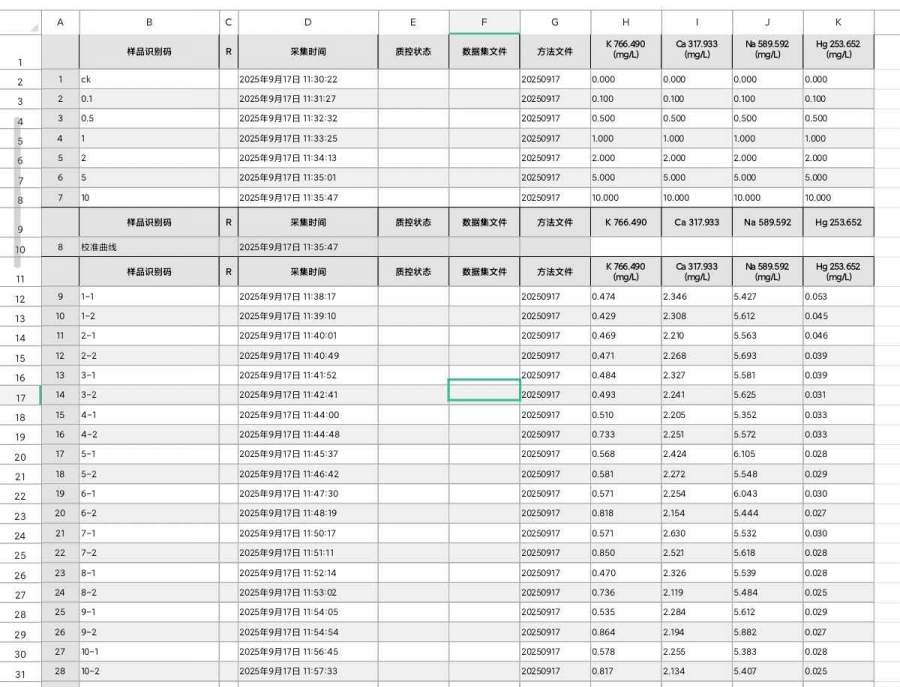Click the 采集时间 header in row 1
900x687 pixels.
click(x=307, y=51)
